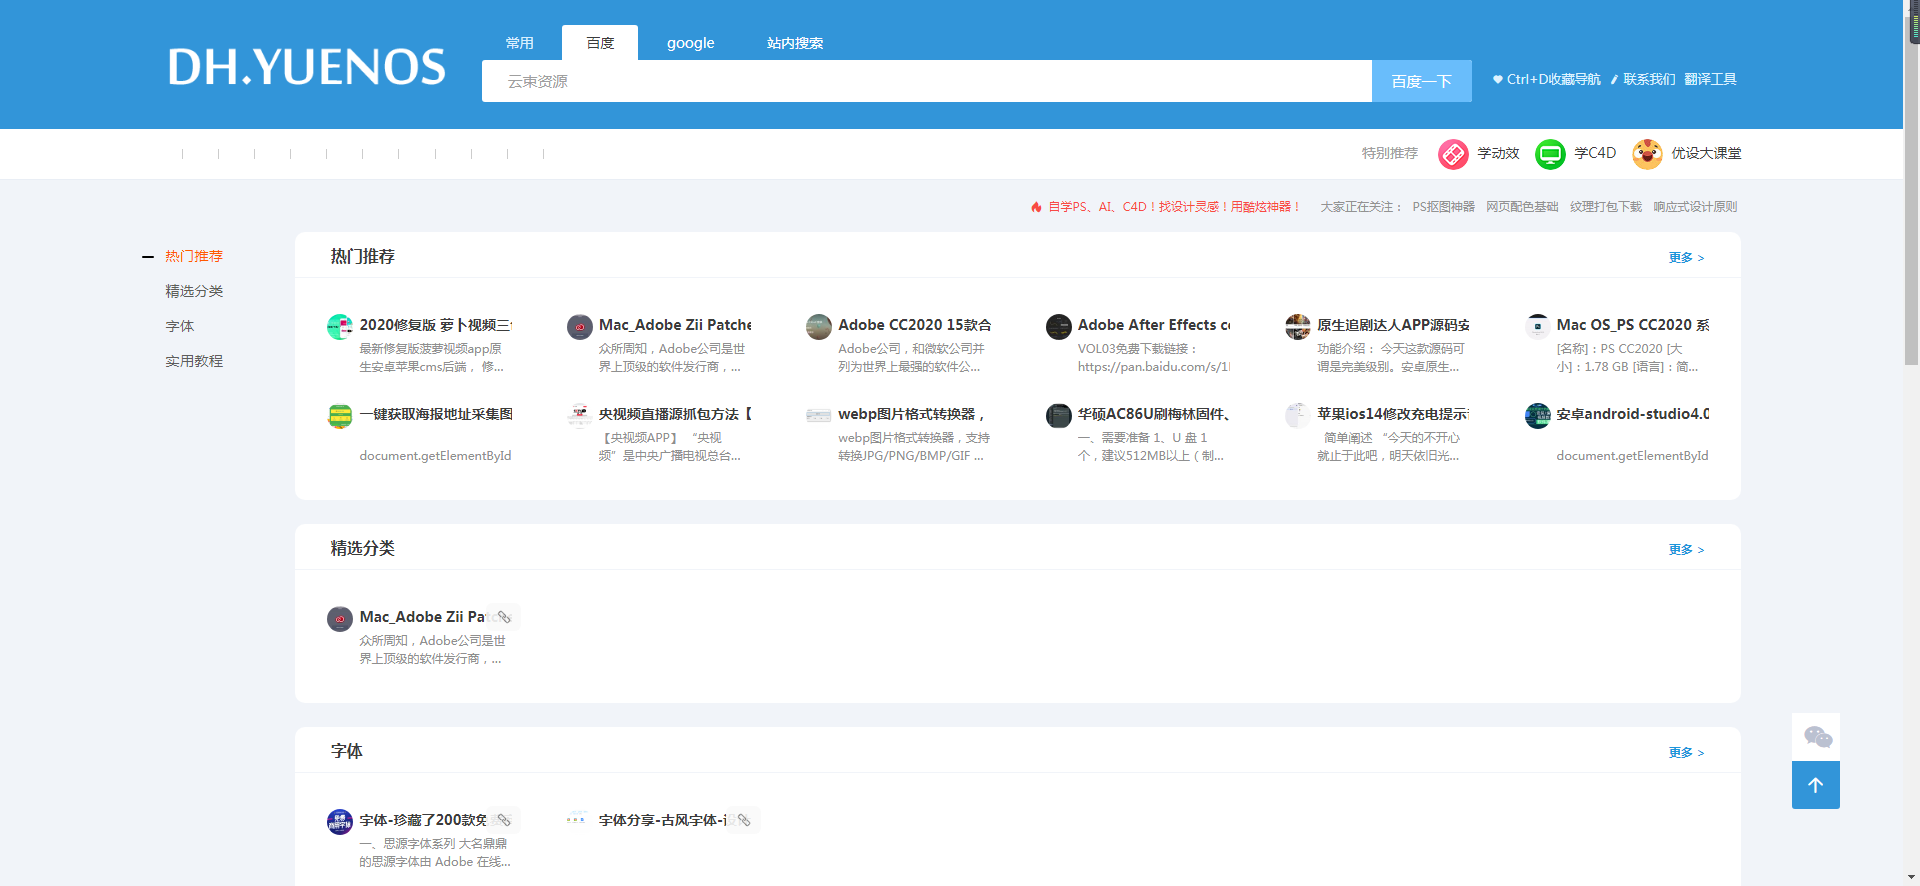Viewport: 1920px width, 886px height.
Task: Expand 更多 in the 字体 section
Action: point(1686,753)
